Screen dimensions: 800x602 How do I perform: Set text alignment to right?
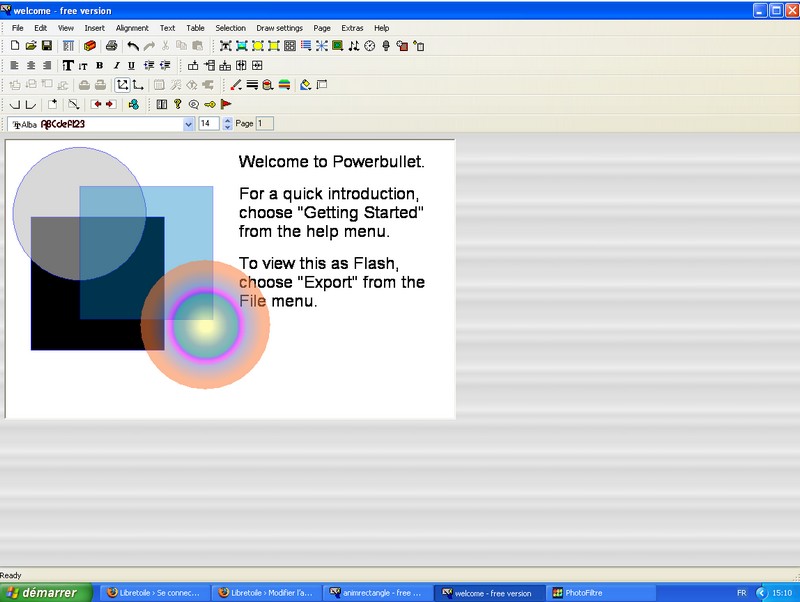click(x=46, y=65)
